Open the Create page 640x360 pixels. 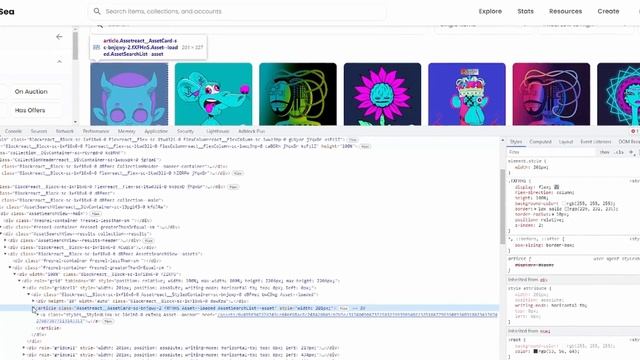(x=608, y=11)
